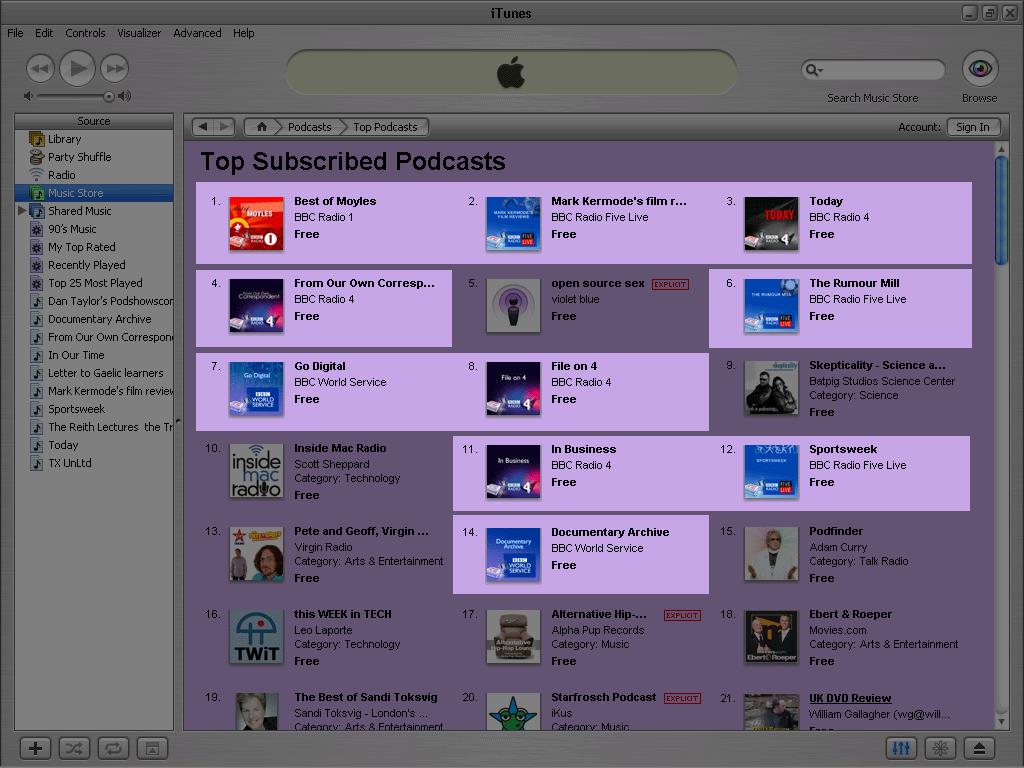Click the Play button
The height and width of the screenshot is (768, 1024).
(77, 68)
